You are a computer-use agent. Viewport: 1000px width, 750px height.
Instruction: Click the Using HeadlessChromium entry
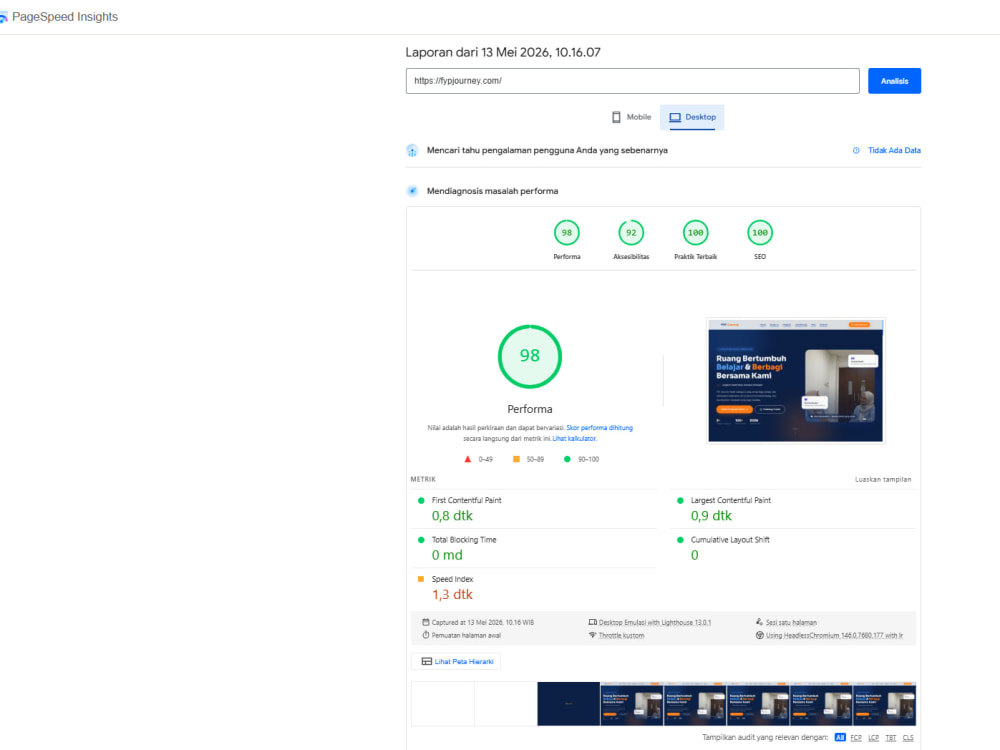tap(834, 636)
